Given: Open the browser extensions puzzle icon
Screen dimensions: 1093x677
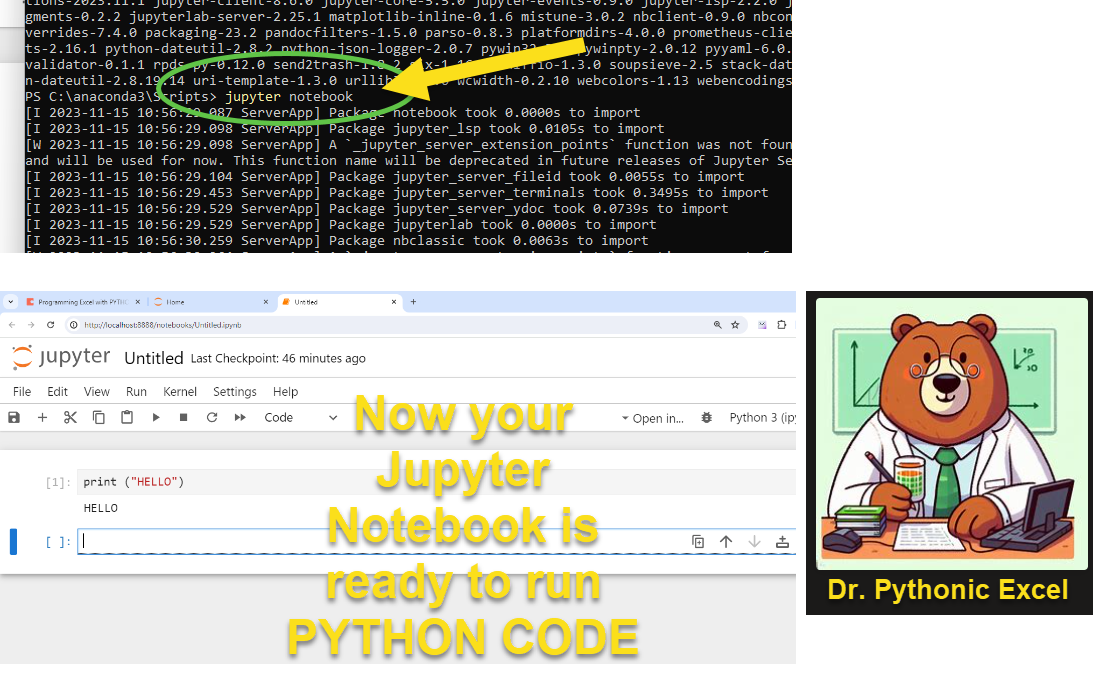Looking at the screenshot, I should tap(781, 325).
